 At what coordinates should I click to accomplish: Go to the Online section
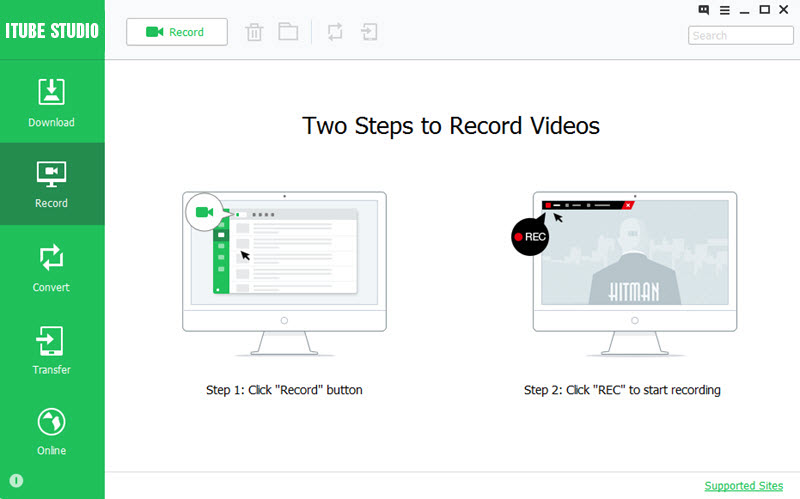(52, 432)
